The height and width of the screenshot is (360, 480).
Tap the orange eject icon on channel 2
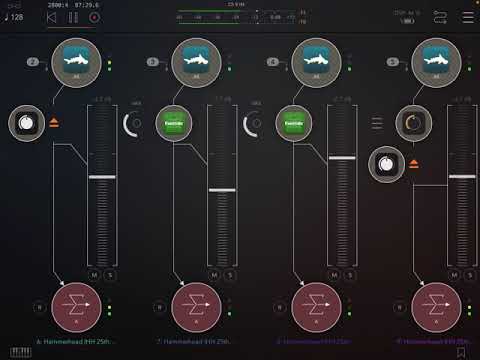pyautogui.click(x=54, y=122)
